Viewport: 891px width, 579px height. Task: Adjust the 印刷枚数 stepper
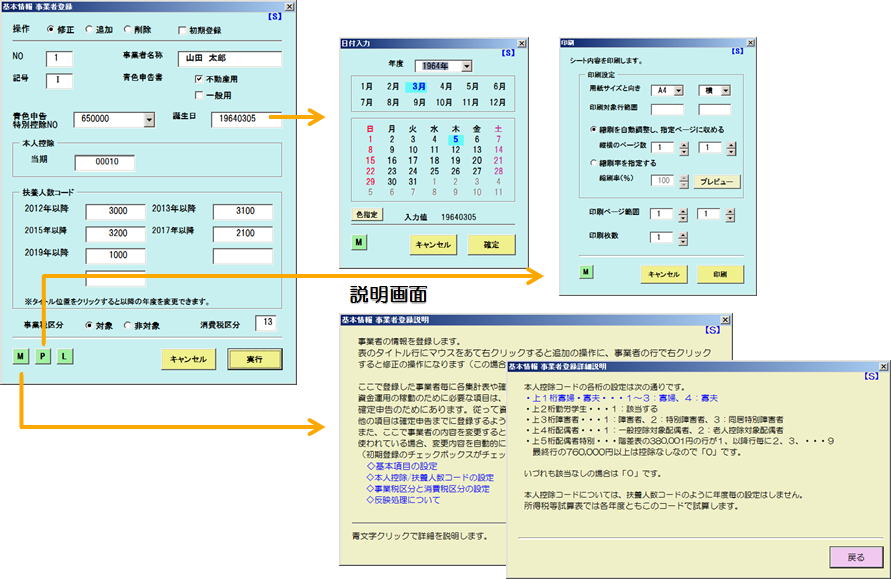pos(683,238)
